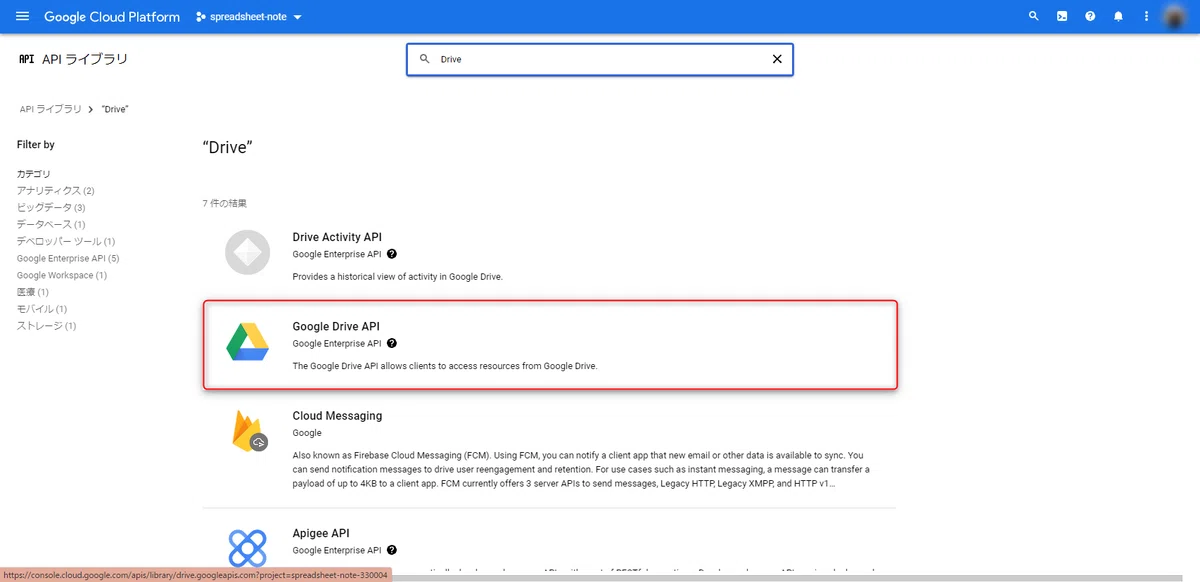Clear the search with the X button
Image resolution: width=1200 pixels, height=582 pixels.
[777, 59]
